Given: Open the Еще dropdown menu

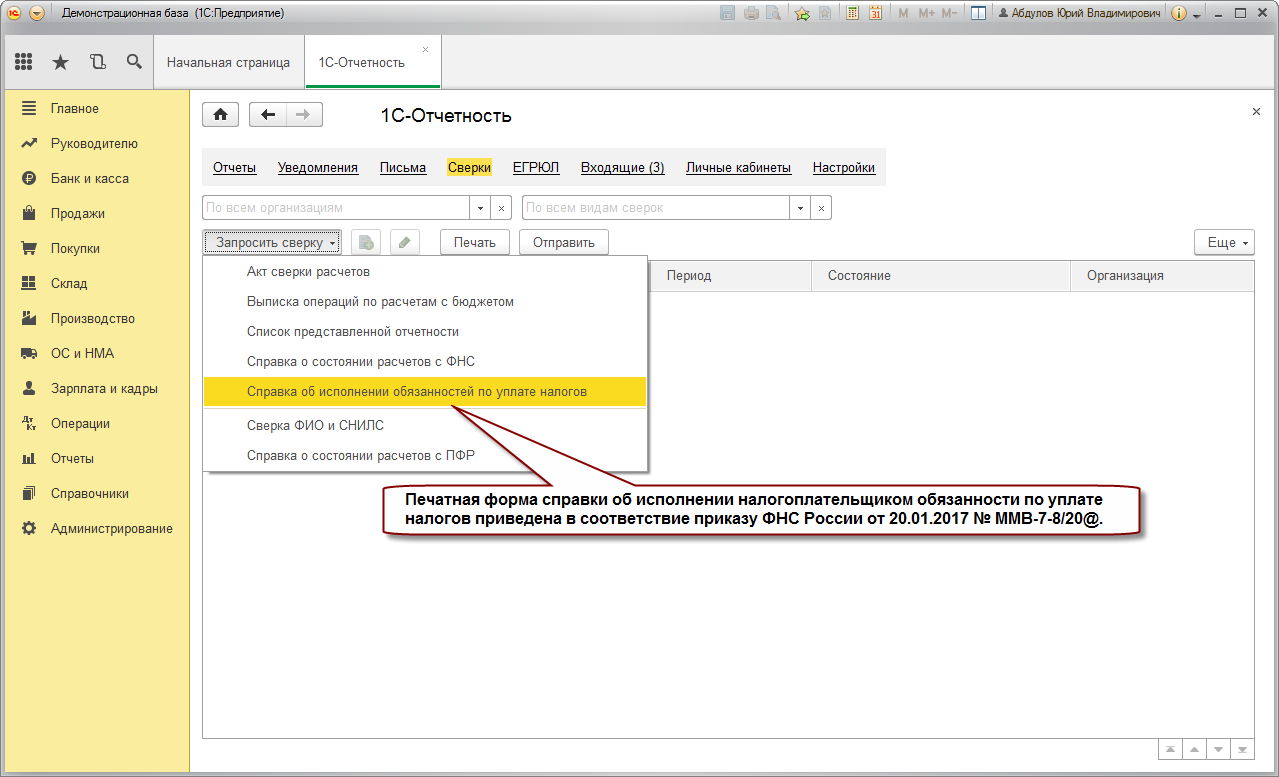Looking at the screenshot, I should [x=1224, y=242].
